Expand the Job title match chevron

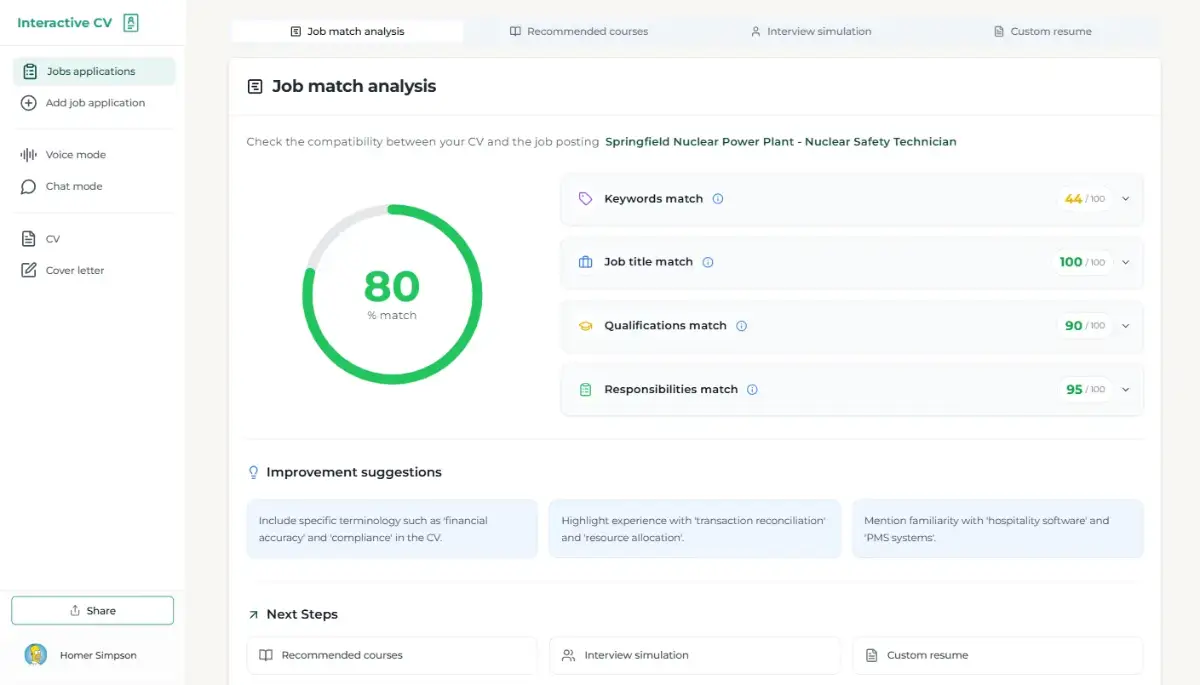click(1125, 262)
